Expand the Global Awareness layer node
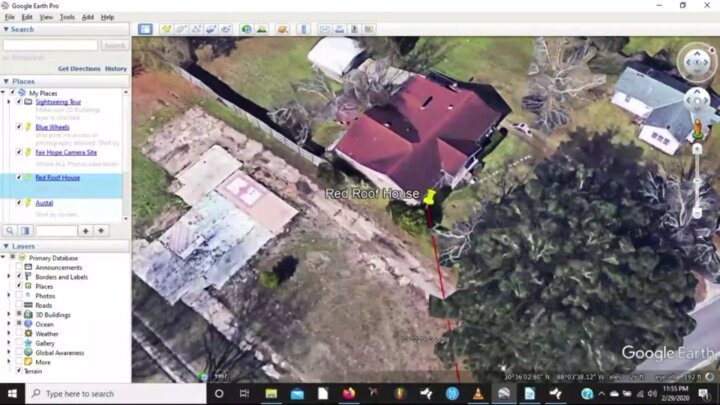 click(9, 352)
